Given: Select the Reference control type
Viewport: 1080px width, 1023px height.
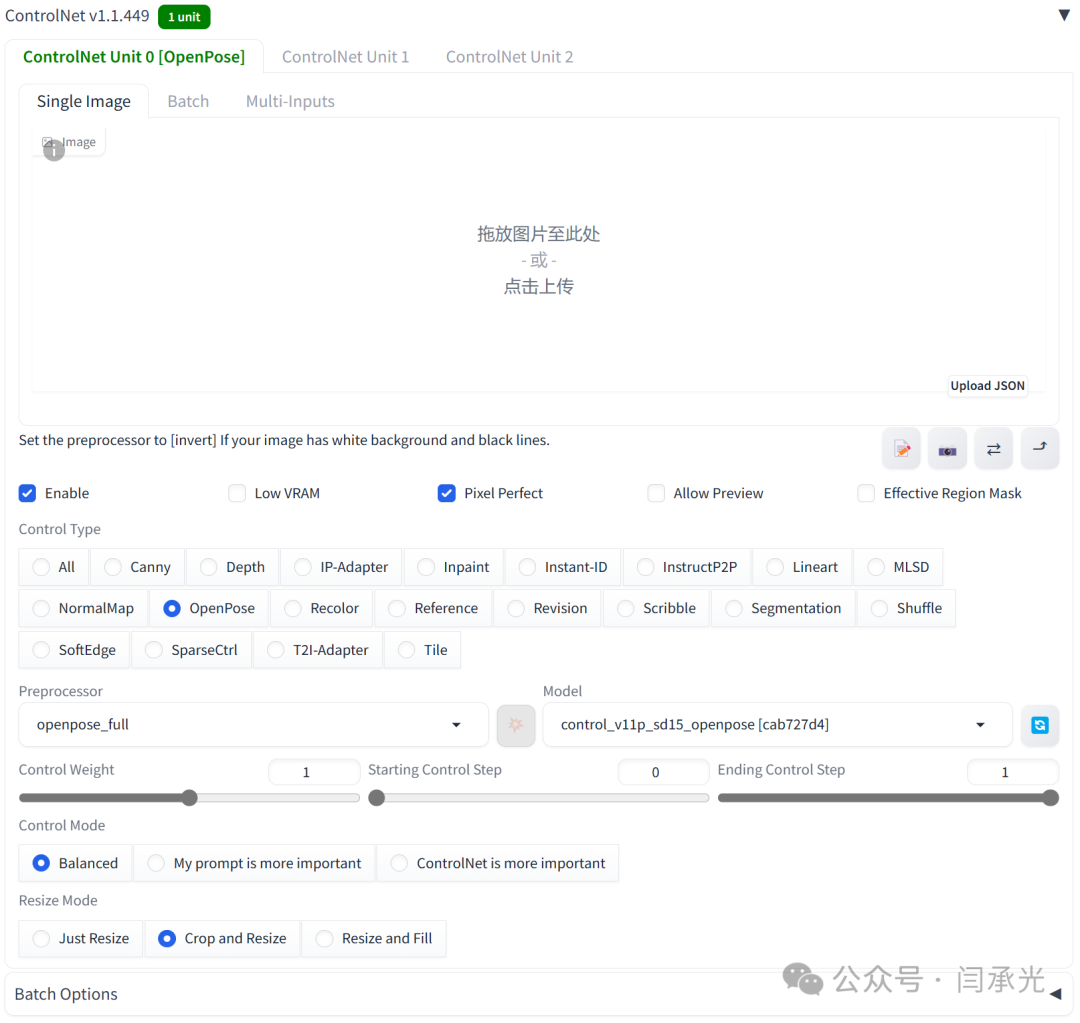Looking at the screenshot, I should (x=433, y=608).
